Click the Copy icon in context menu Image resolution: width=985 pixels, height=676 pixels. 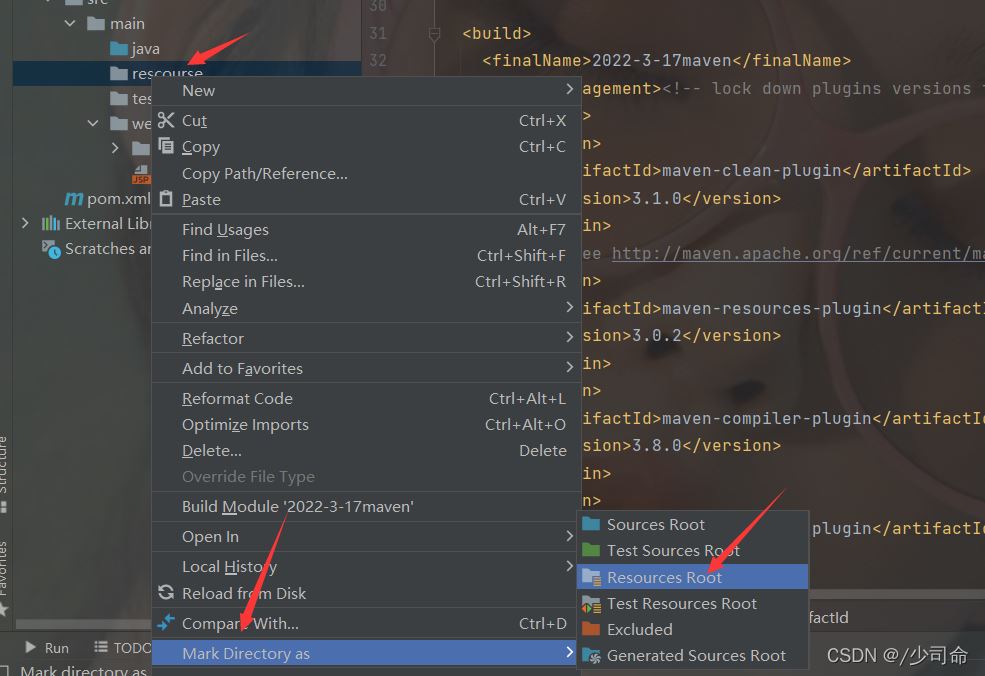[x=166, y=146]
